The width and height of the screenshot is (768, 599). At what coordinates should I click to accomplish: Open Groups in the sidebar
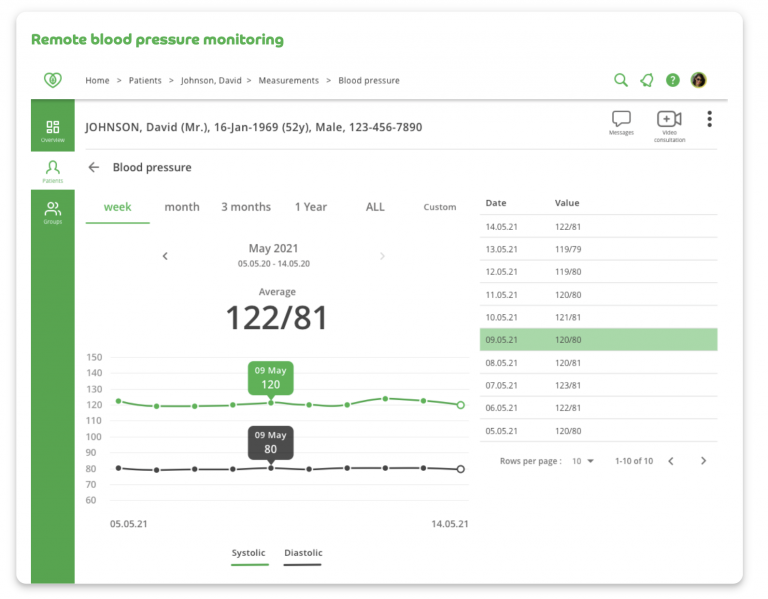[x=53, y=212]
